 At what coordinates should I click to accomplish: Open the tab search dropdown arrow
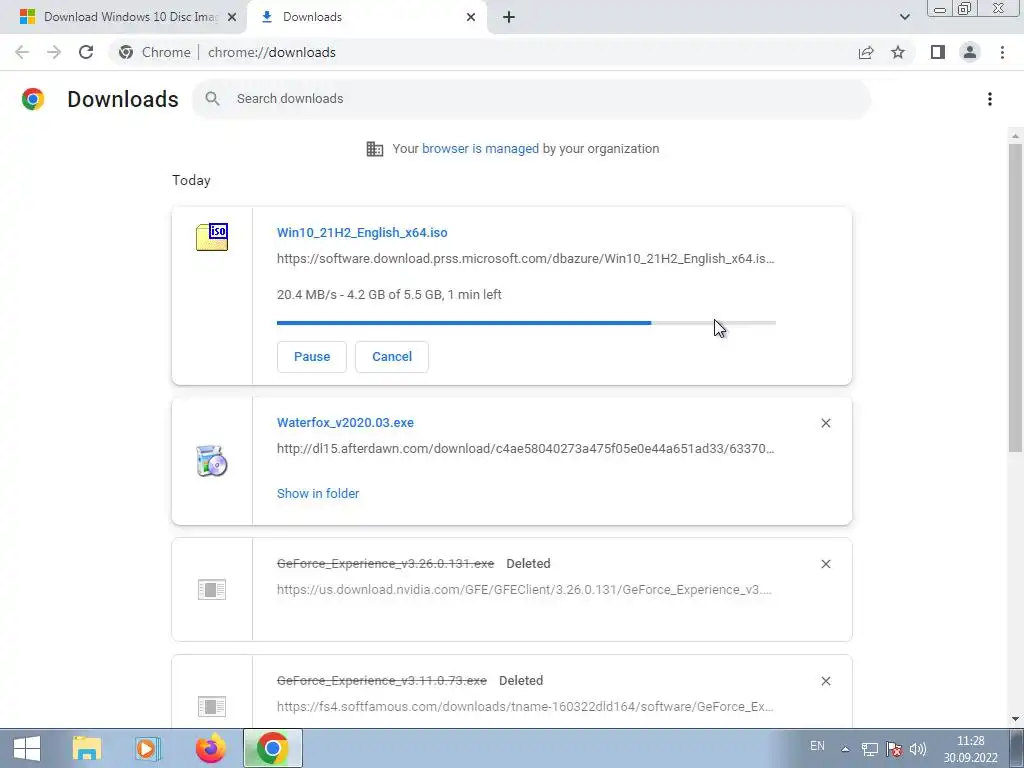click(x=904, y=17)
